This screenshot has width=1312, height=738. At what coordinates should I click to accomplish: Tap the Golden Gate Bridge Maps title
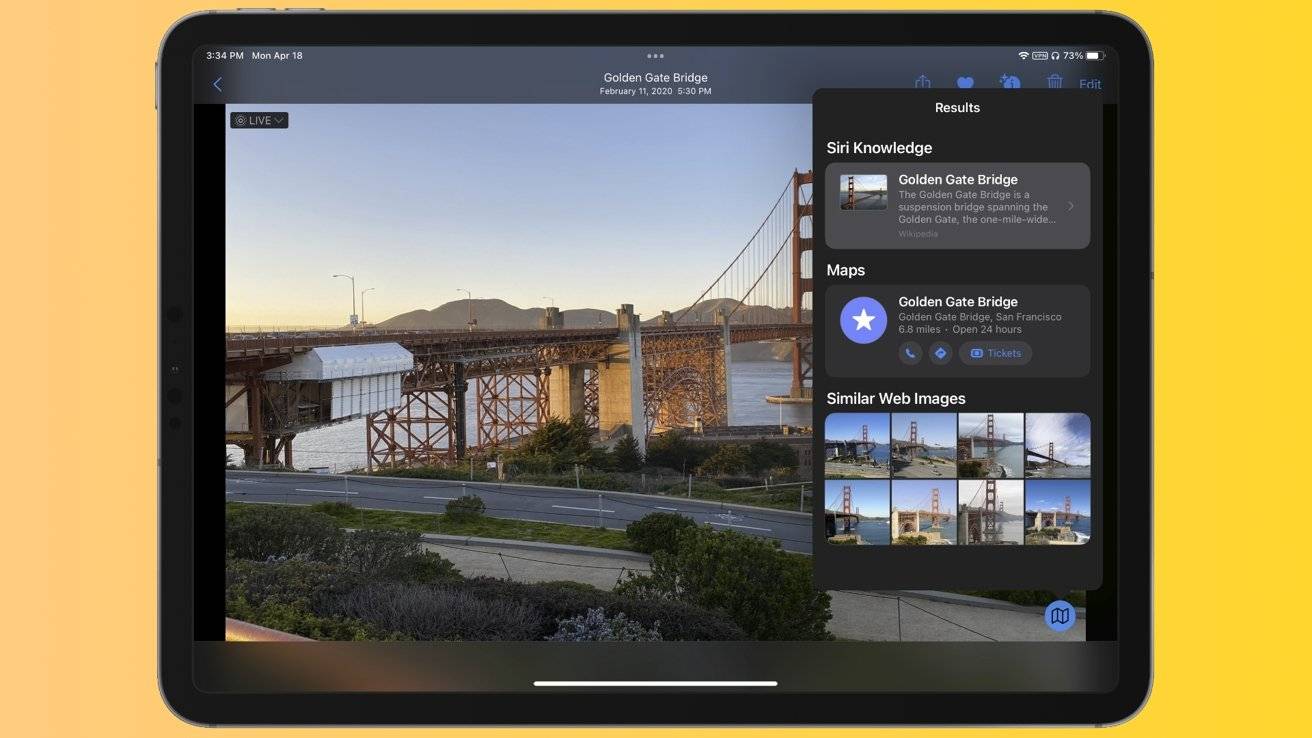click(x=958, y=301)
